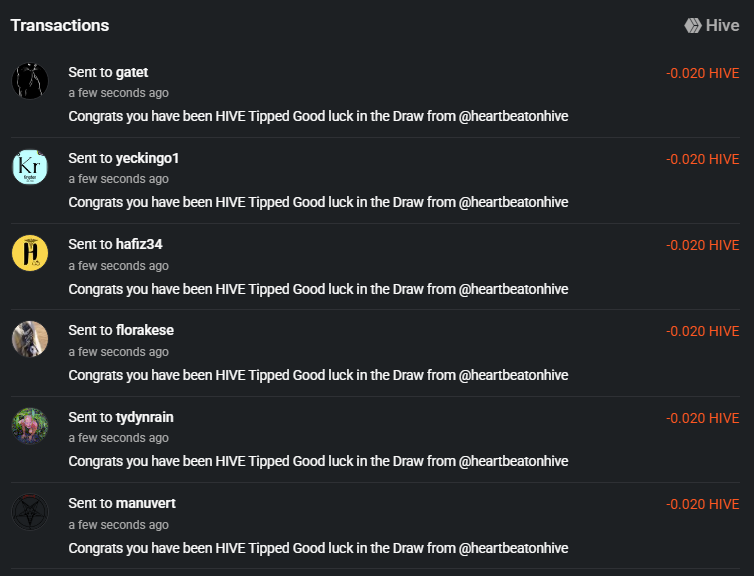Visit the florakese profile link
The width and height of the screenshot is (754, 576).
(x=145, y=330)
